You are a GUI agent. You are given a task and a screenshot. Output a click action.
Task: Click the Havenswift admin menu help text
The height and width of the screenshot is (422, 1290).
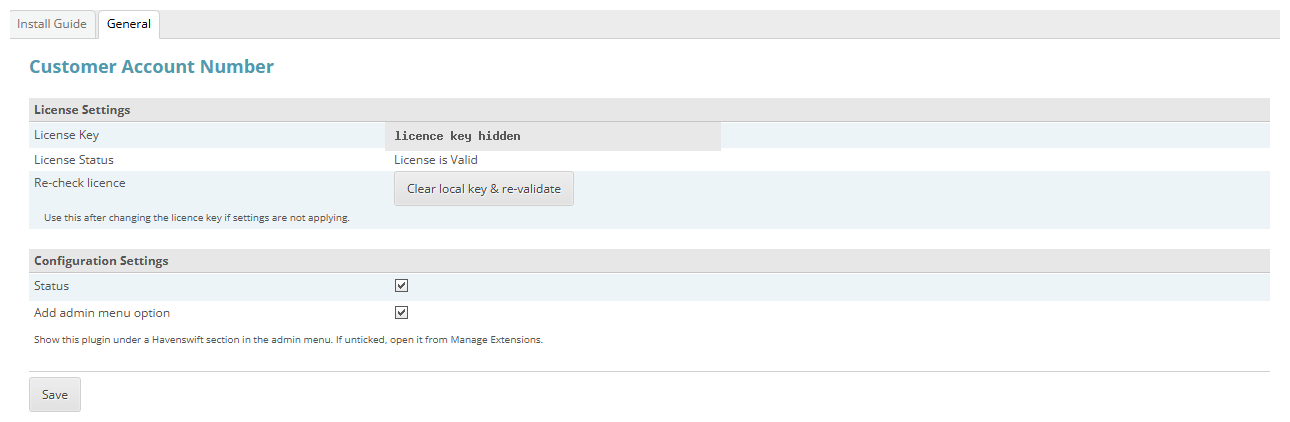coord(288,340)
